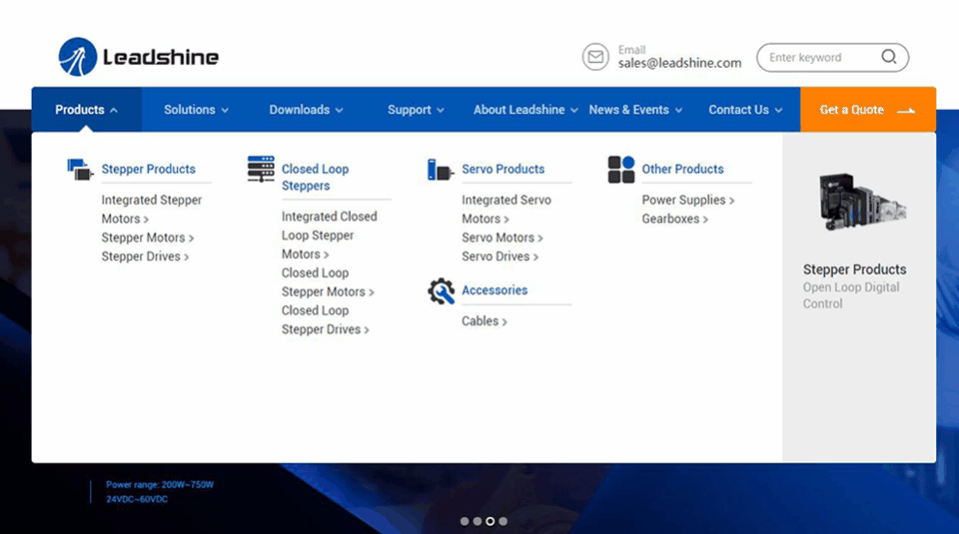959x534 pixels.
Task: Open Integrated Stepper Motors
Action: click(152, 209)
